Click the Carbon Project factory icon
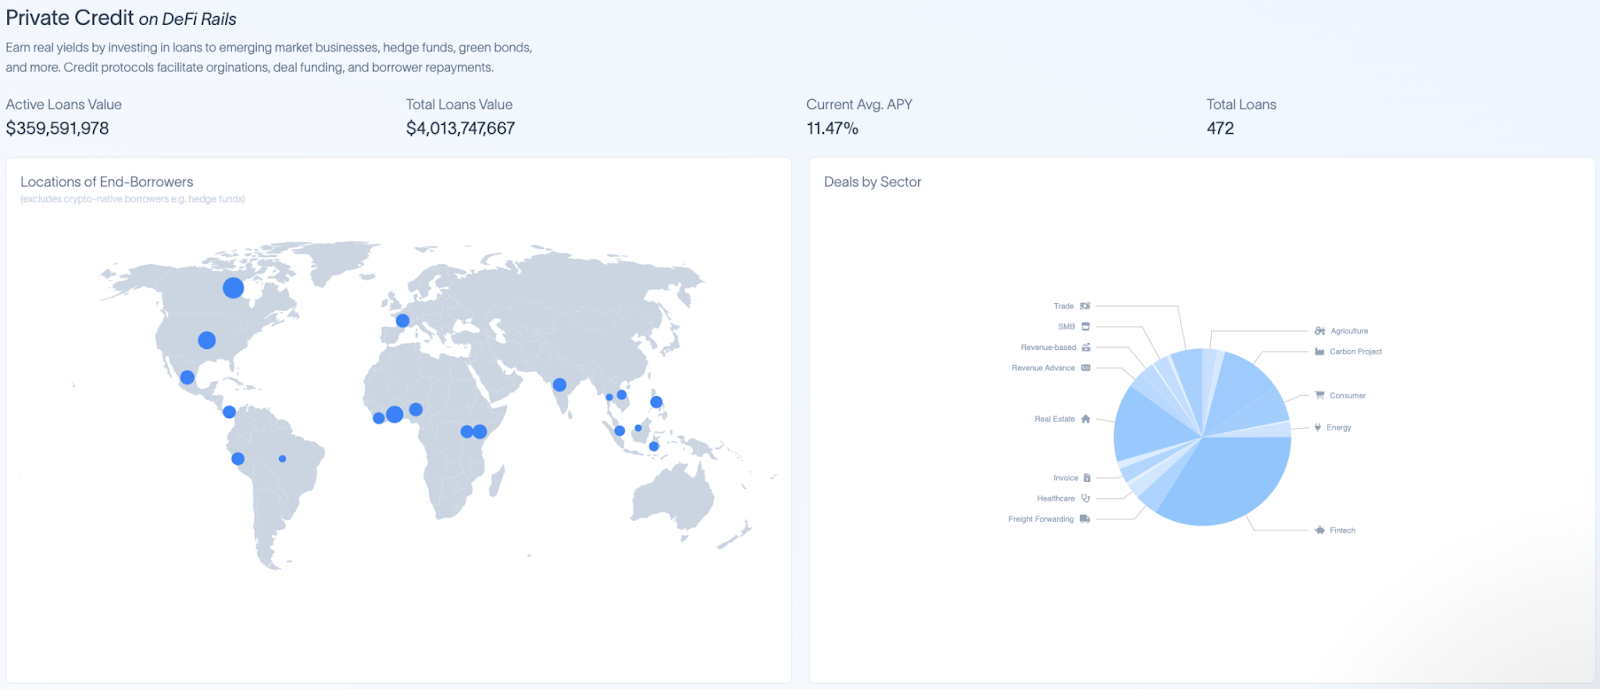This screenshot has width=1600, height=689. point(1320,352)
